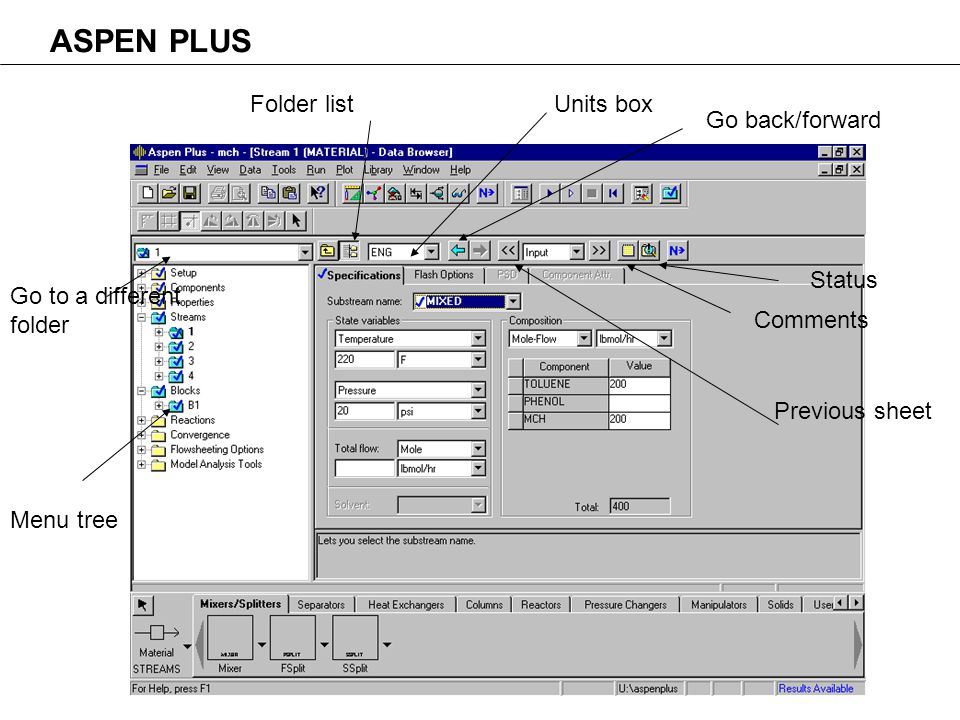Click the Reinitialize rewind icon
Screen dimensions: 960x720
612,193
